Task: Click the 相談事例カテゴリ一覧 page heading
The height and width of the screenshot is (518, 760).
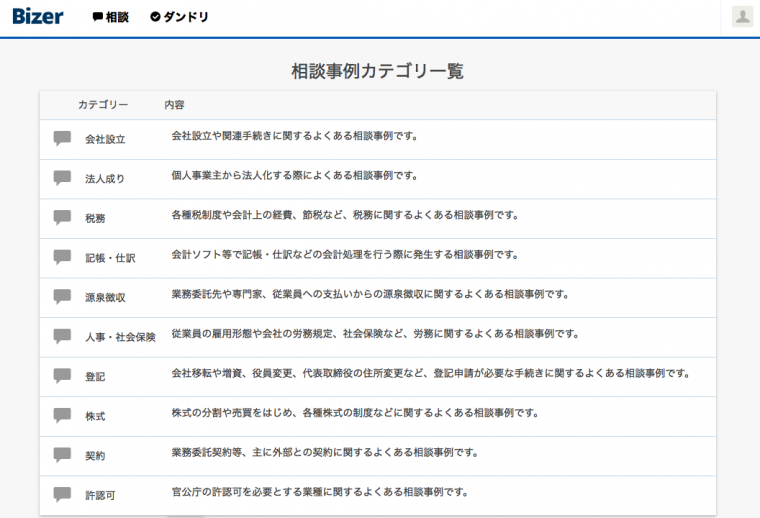Action: (378, 71)
